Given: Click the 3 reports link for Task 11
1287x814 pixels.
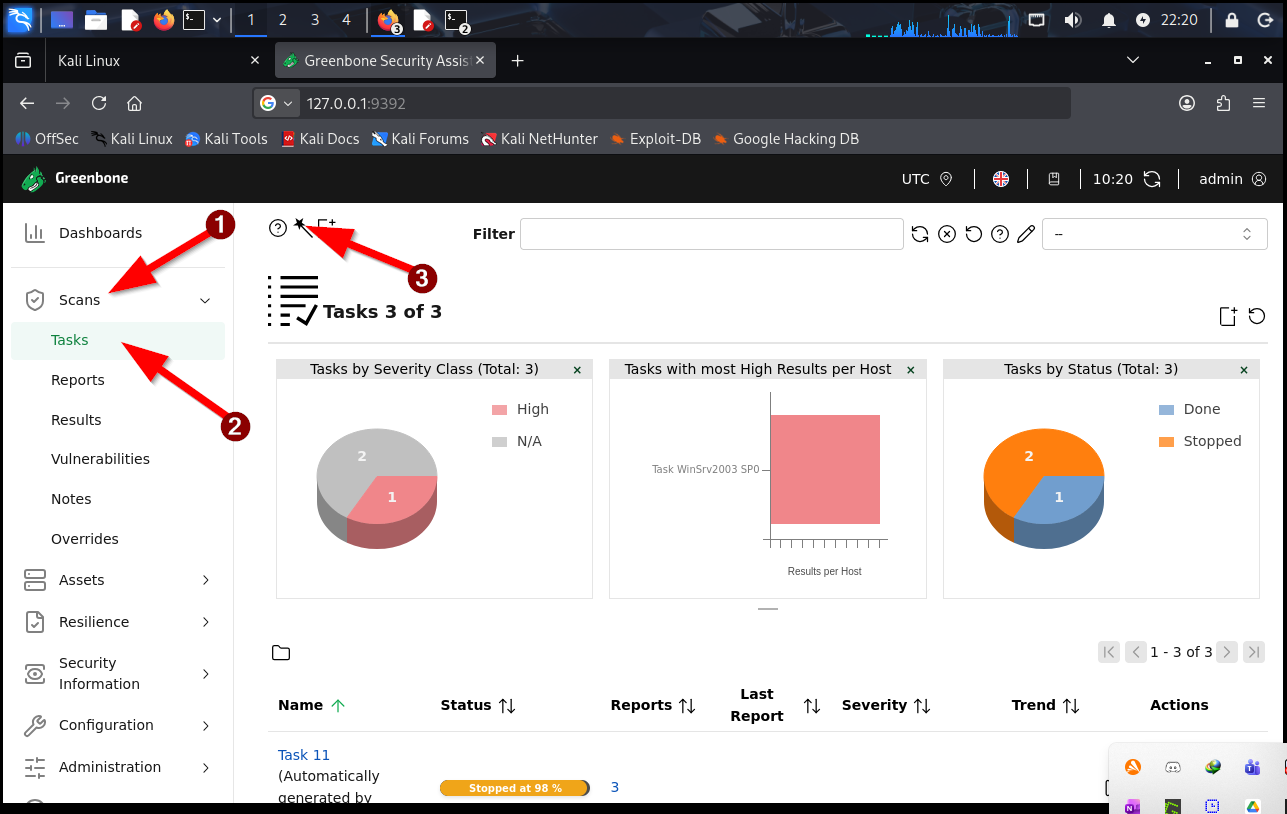Looking at the screenshot, I should [x=615, y=787].
